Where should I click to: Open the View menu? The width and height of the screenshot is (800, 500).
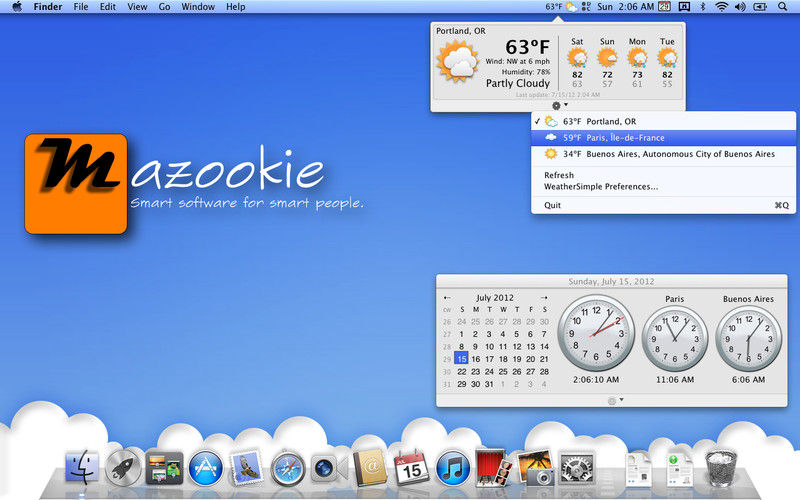[x=137, y=7]
